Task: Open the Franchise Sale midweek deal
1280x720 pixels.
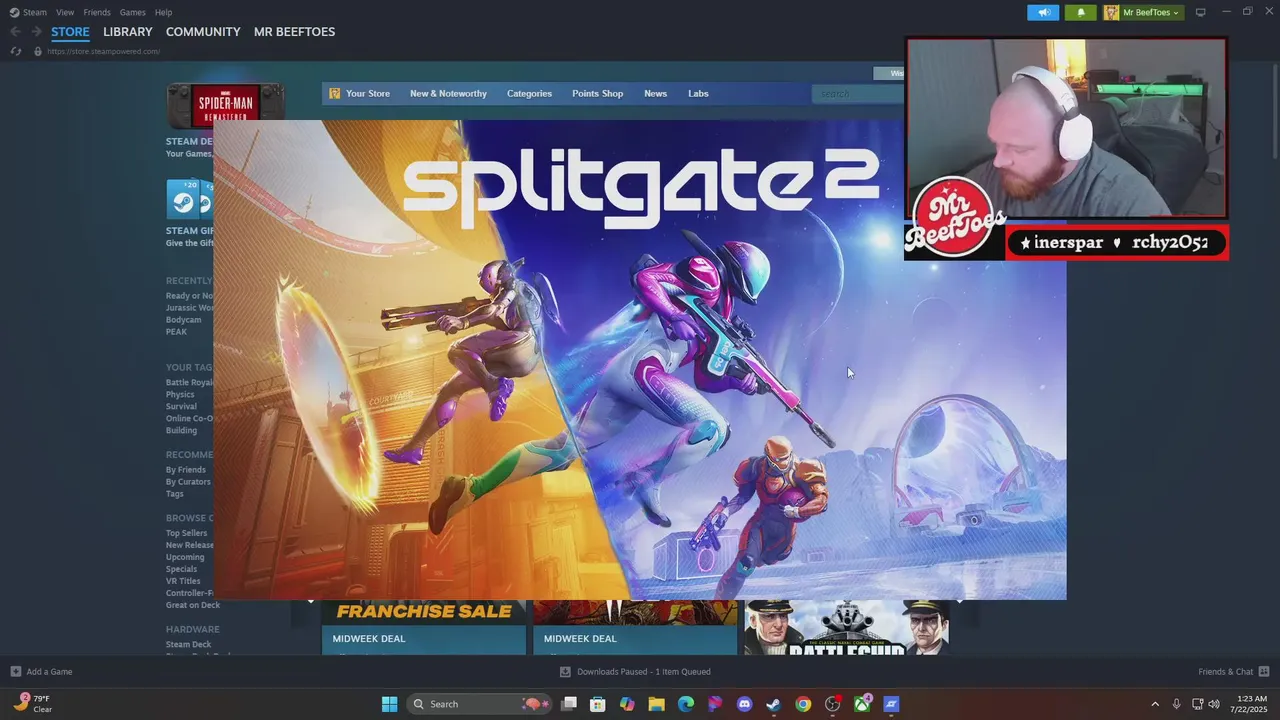Action: point(424,627)
